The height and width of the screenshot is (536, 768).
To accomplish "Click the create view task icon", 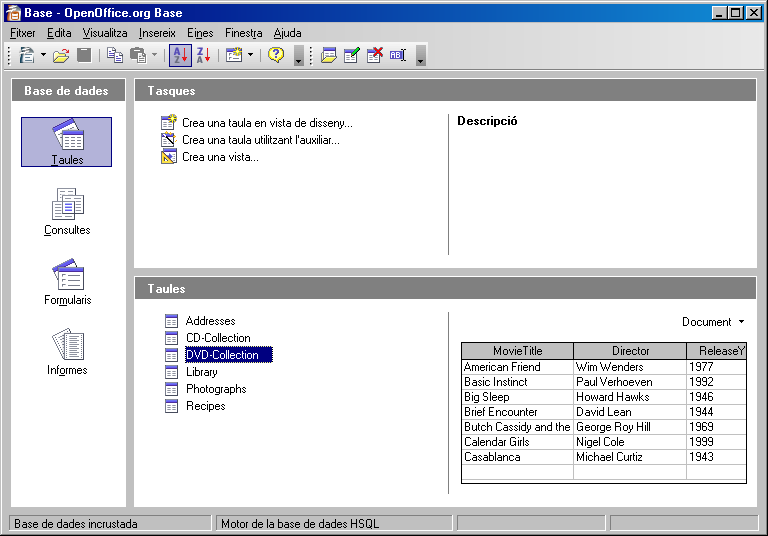I will click(x=168, y=157).
